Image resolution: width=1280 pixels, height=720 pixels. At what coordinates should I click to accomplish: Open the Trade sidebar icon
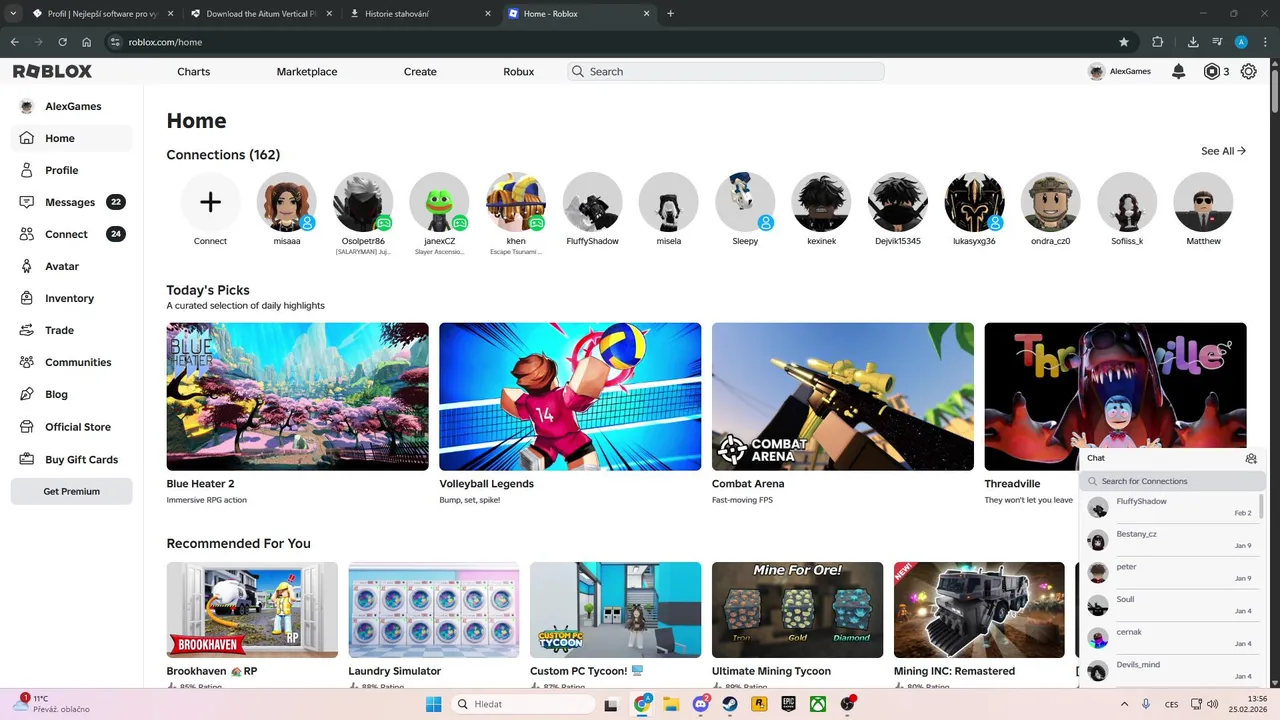(x=27, y=330)
